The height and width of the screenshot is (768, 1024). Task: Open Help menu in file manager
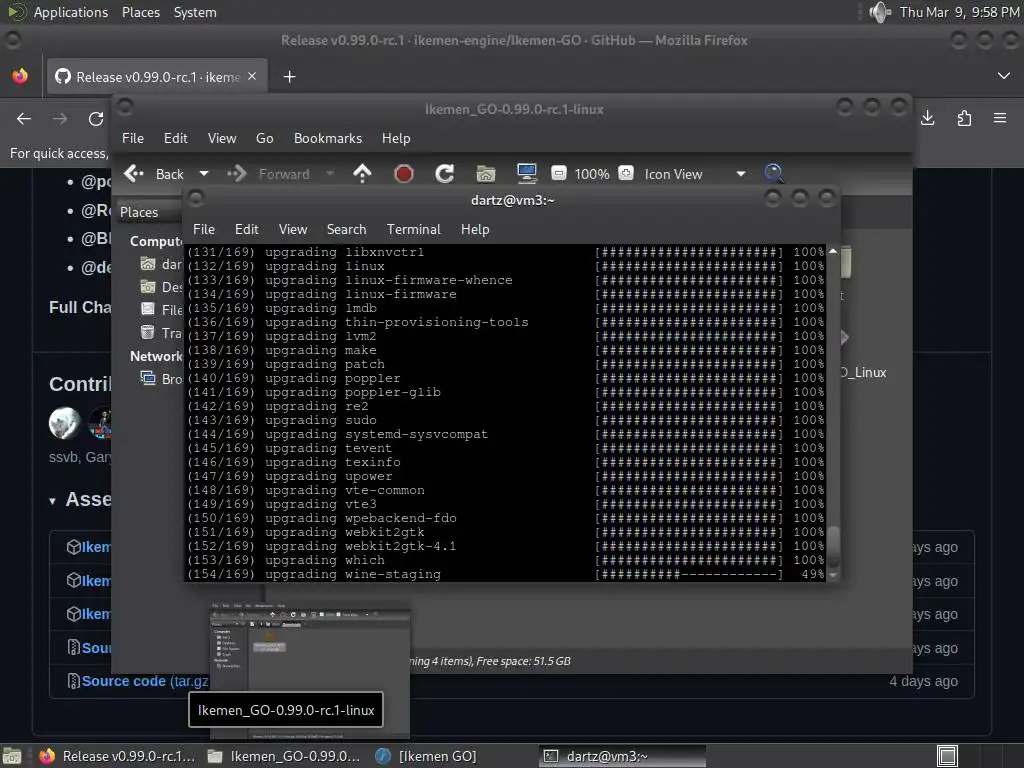tap(396, 138)
